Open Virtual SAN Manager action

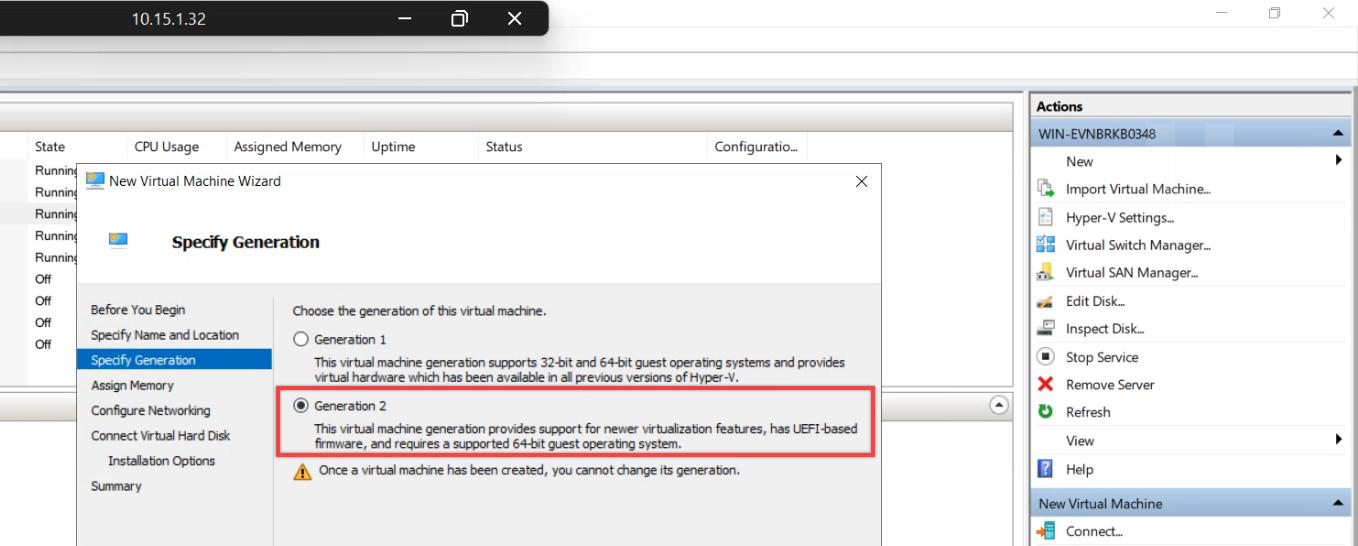pyautogui.click(x=1132, y=272)
